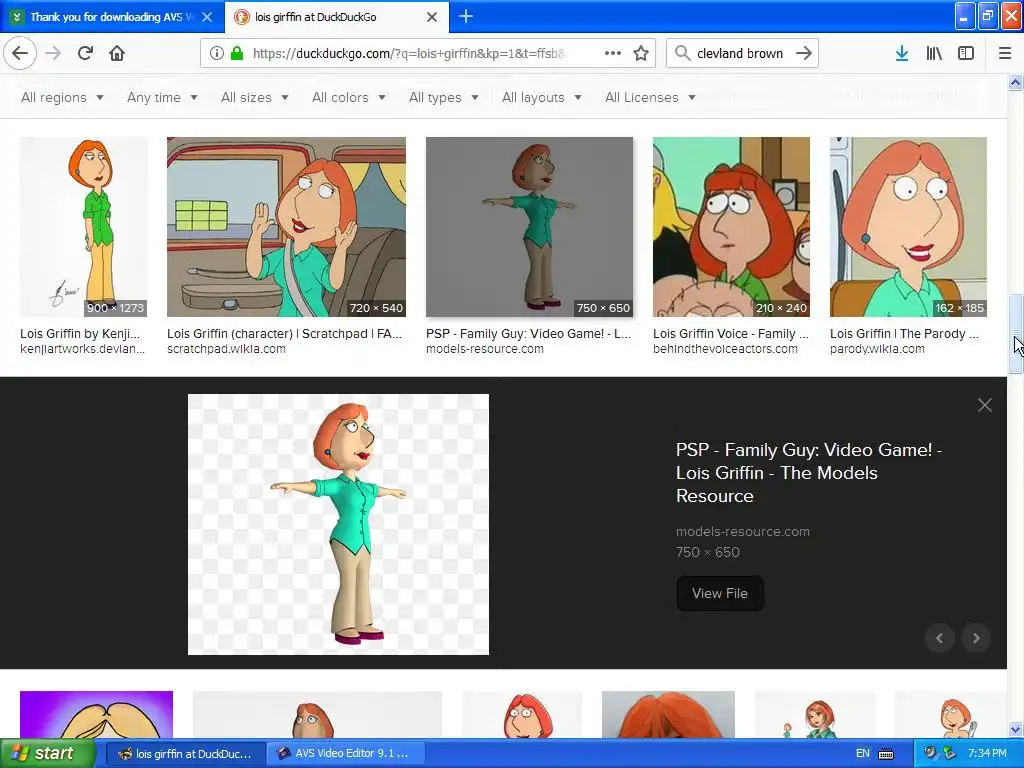Go back to the previous page
Screen dimensions: 1024x768
click(20, 53)
